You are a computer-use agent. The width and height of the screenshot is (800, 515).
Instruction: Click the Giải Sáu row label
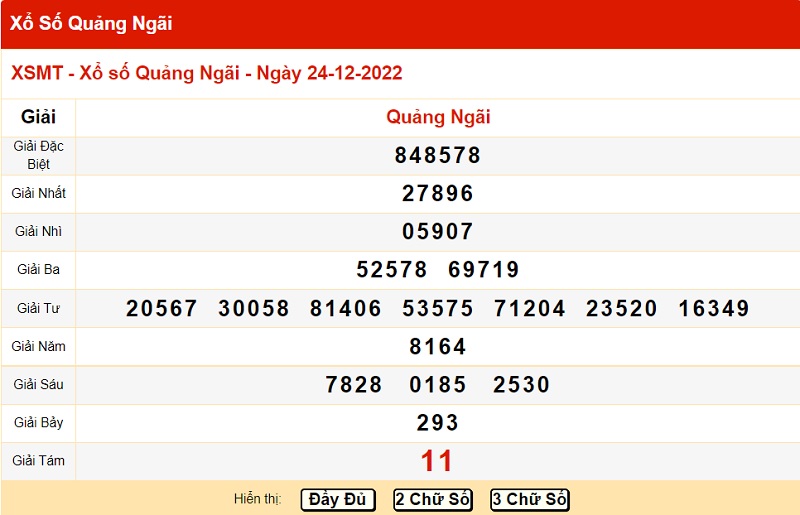[38, 384]
